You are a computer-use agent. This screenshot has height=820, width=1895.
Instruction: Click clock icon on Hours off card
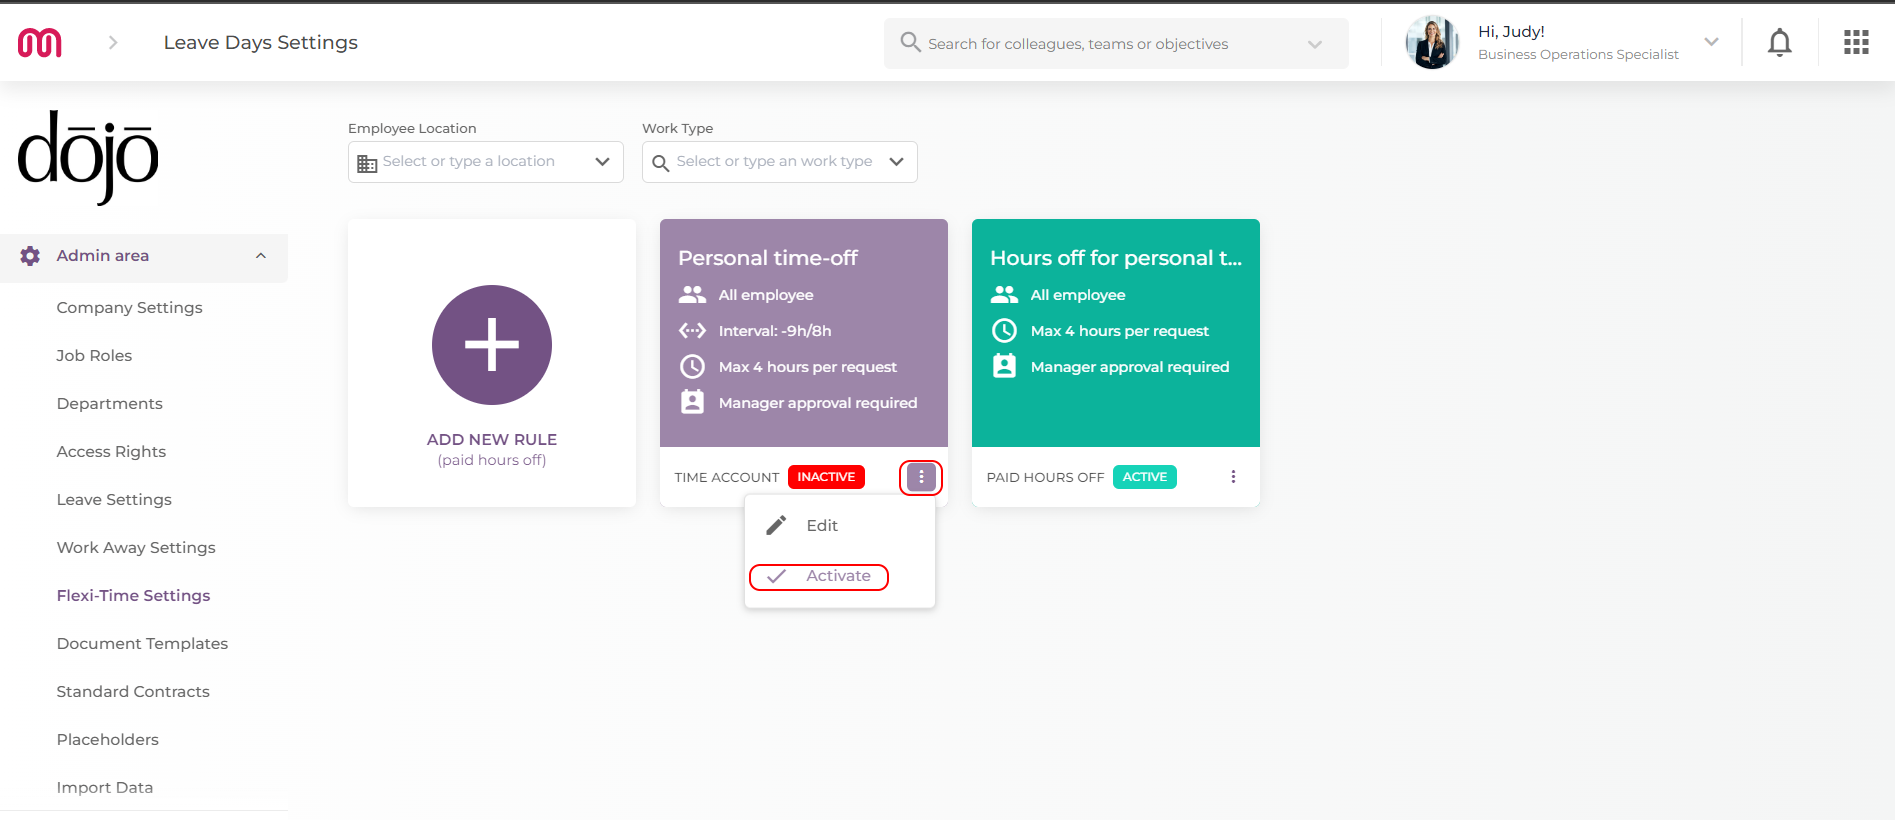(x=1004, y=331)
